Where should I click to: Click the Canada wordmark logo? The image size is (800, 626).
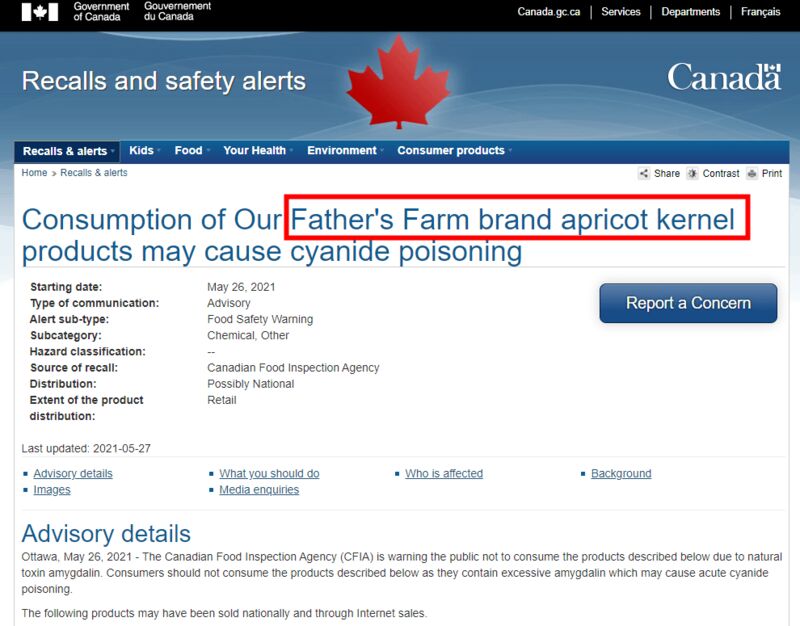tap(724, 77)
